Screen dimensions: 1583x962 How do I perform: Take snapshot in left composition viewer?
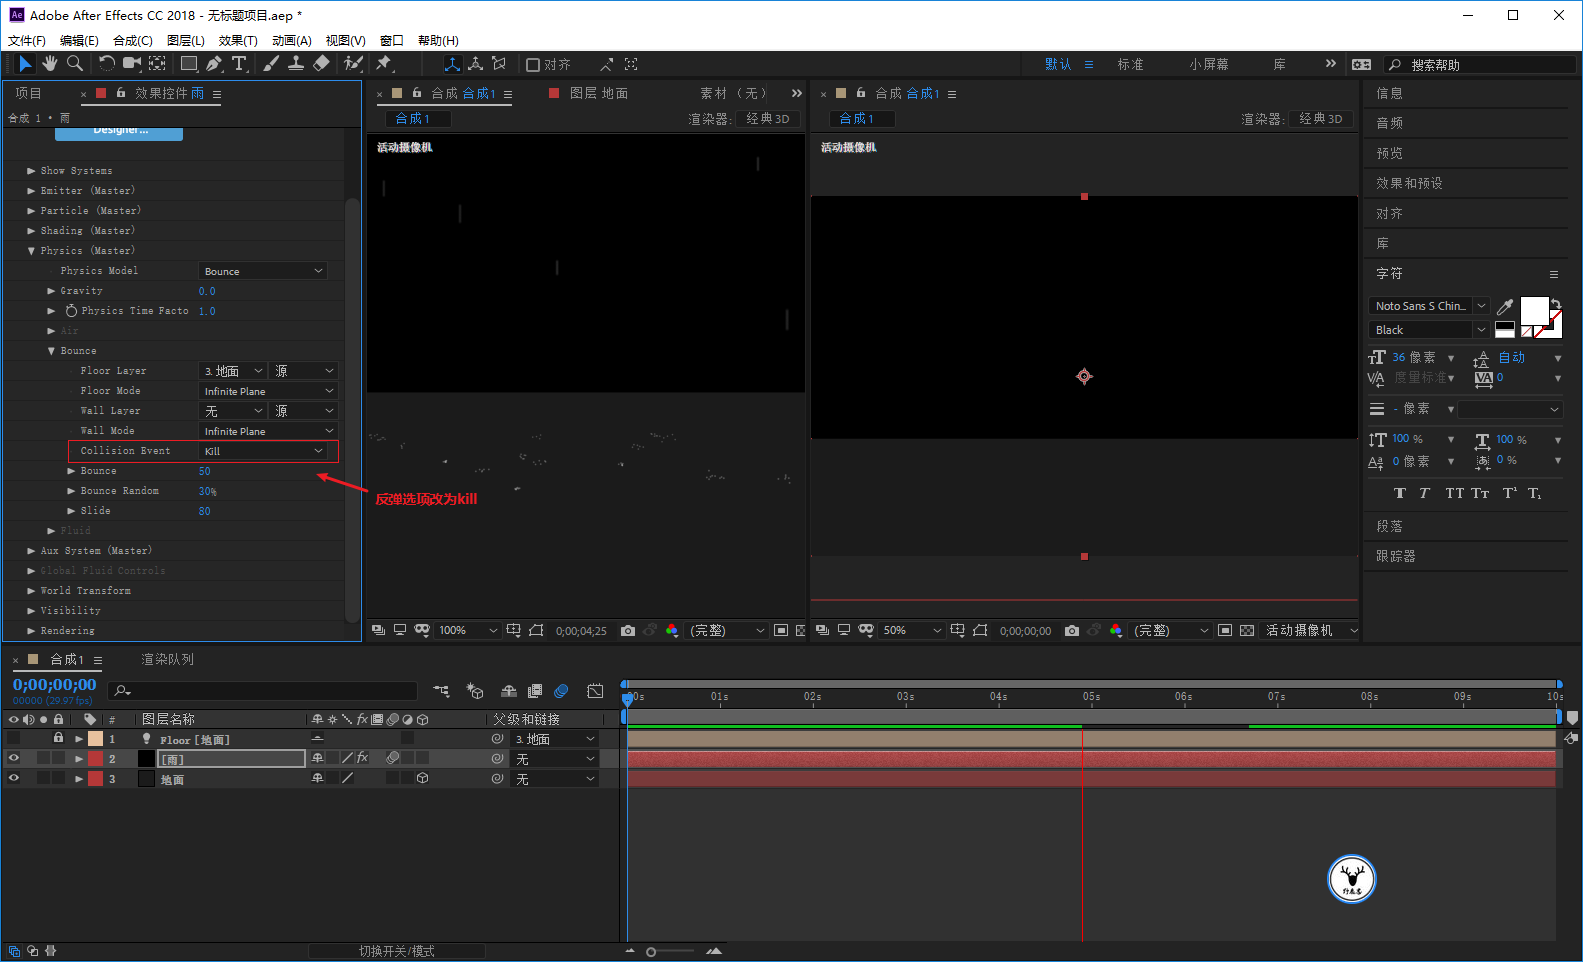tap(627, 631)
